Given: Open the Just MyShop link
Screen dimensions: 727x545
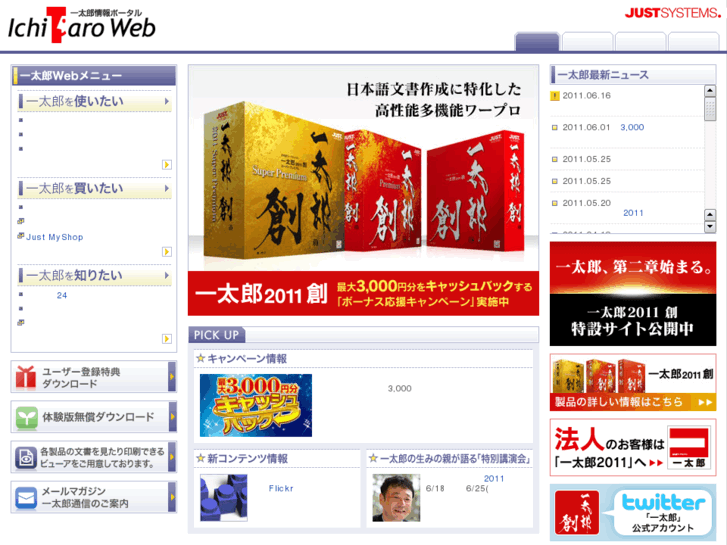Looking at the screenshot, I should (55, 237).
